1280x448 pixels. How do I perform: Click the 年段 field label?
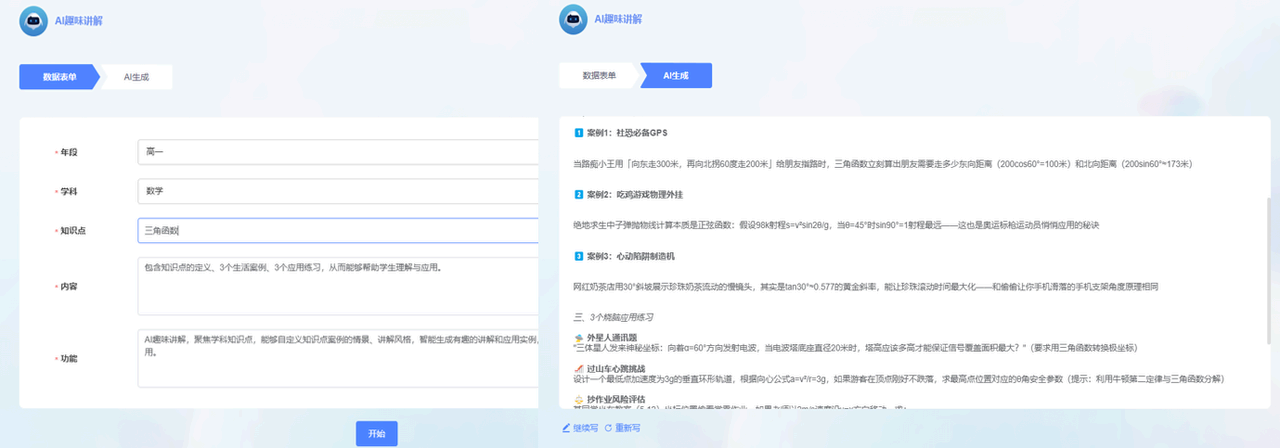(68, 152)
